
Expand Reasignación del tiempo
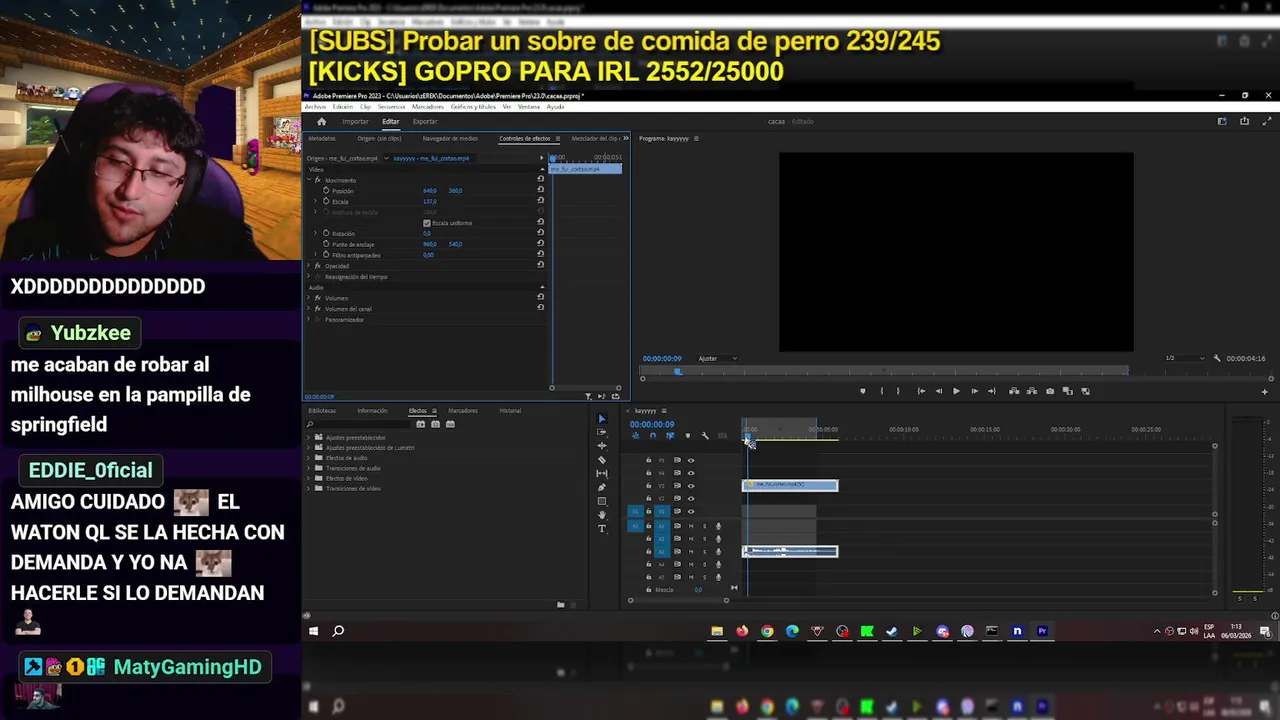click(309, 277)
